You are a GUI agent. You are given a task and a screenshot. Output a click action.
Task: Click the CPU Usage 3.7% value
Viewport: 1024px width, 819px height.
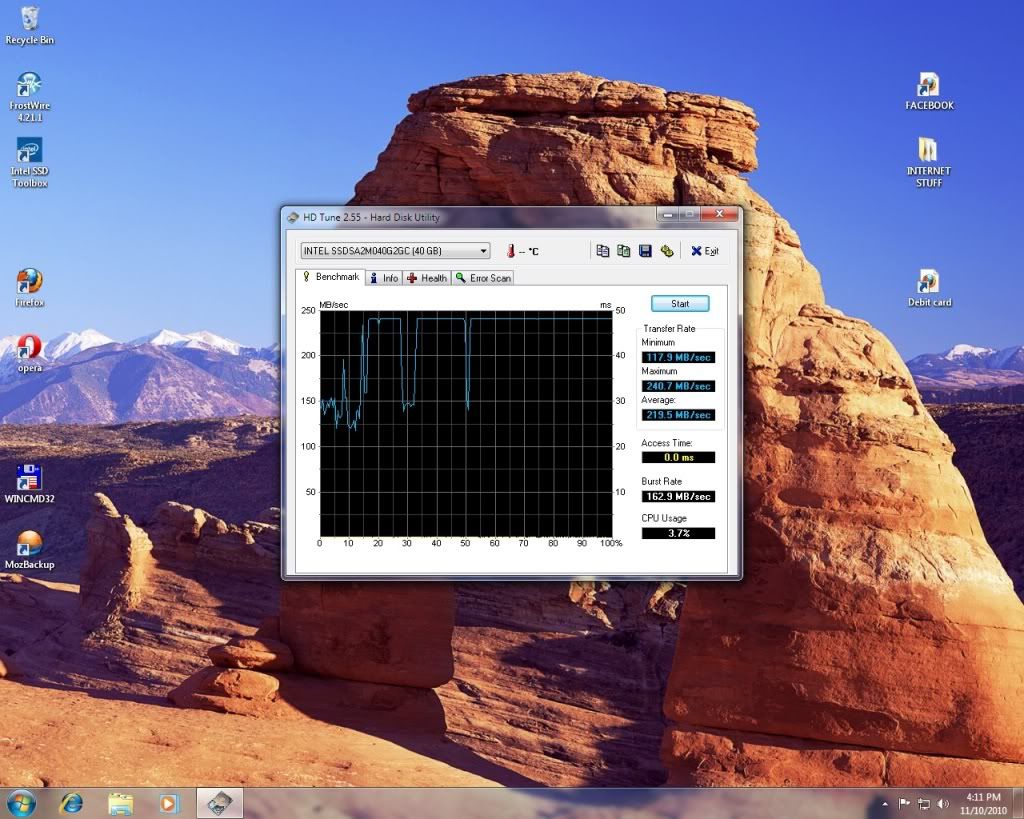(x=679, y=533)
